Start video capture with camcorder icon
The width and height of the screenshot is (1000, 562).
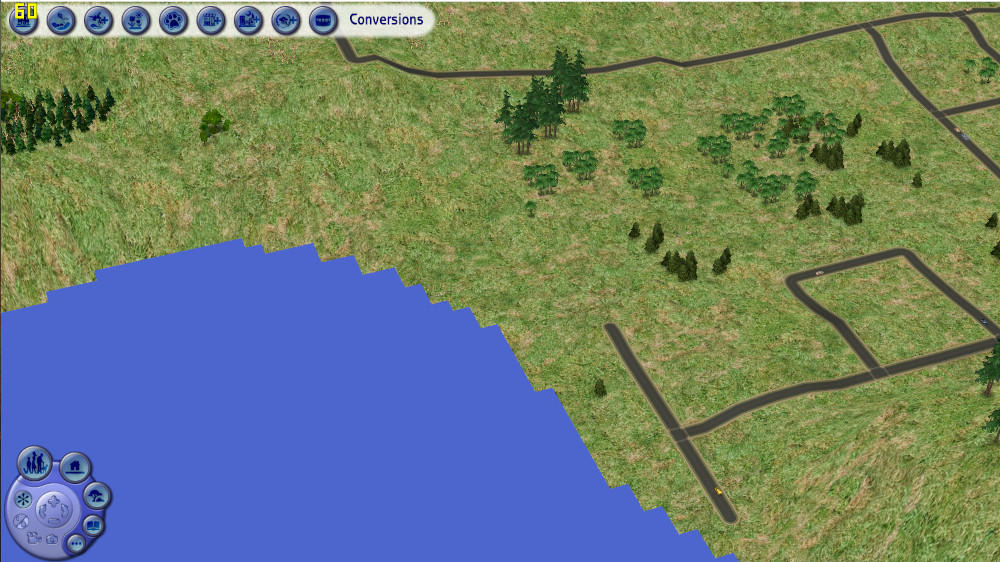pyautogui.click(x=34, y=538)
